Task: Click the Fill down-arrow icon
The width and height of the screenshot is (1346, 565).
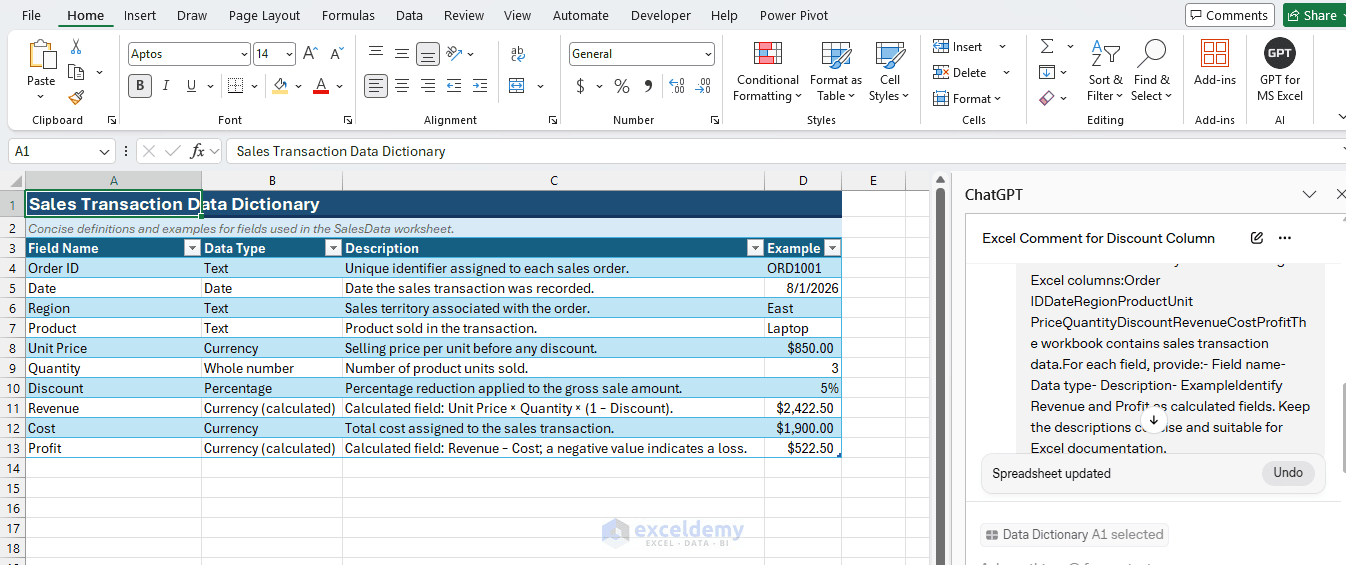Action: pyautogui.click(x=1047, y=72)
